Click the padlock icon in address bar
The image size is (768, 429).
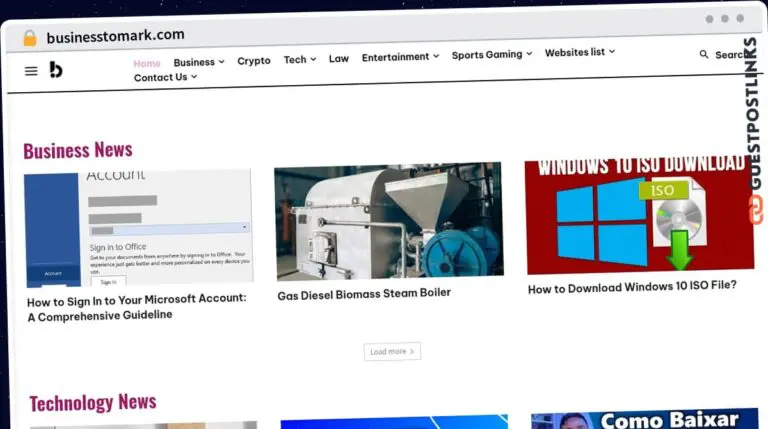tap(29, 37)
